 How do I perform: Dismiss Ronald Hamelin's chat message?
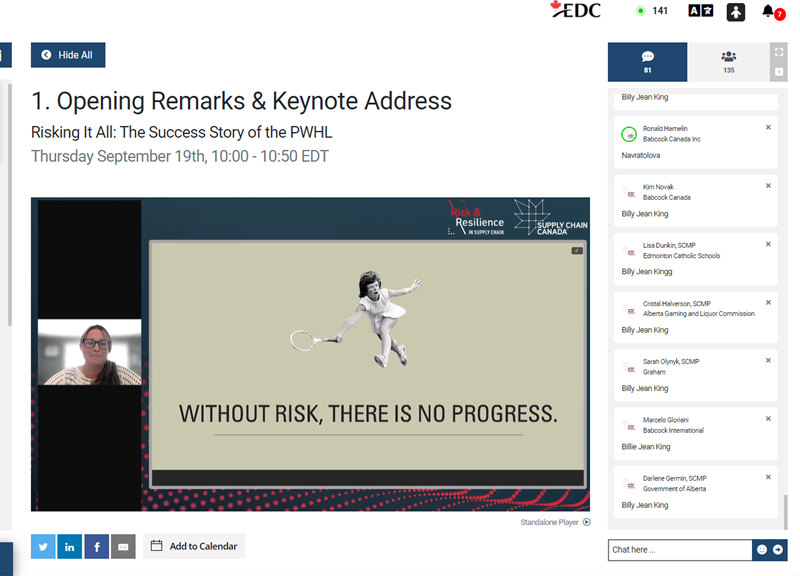pos(768,127)
